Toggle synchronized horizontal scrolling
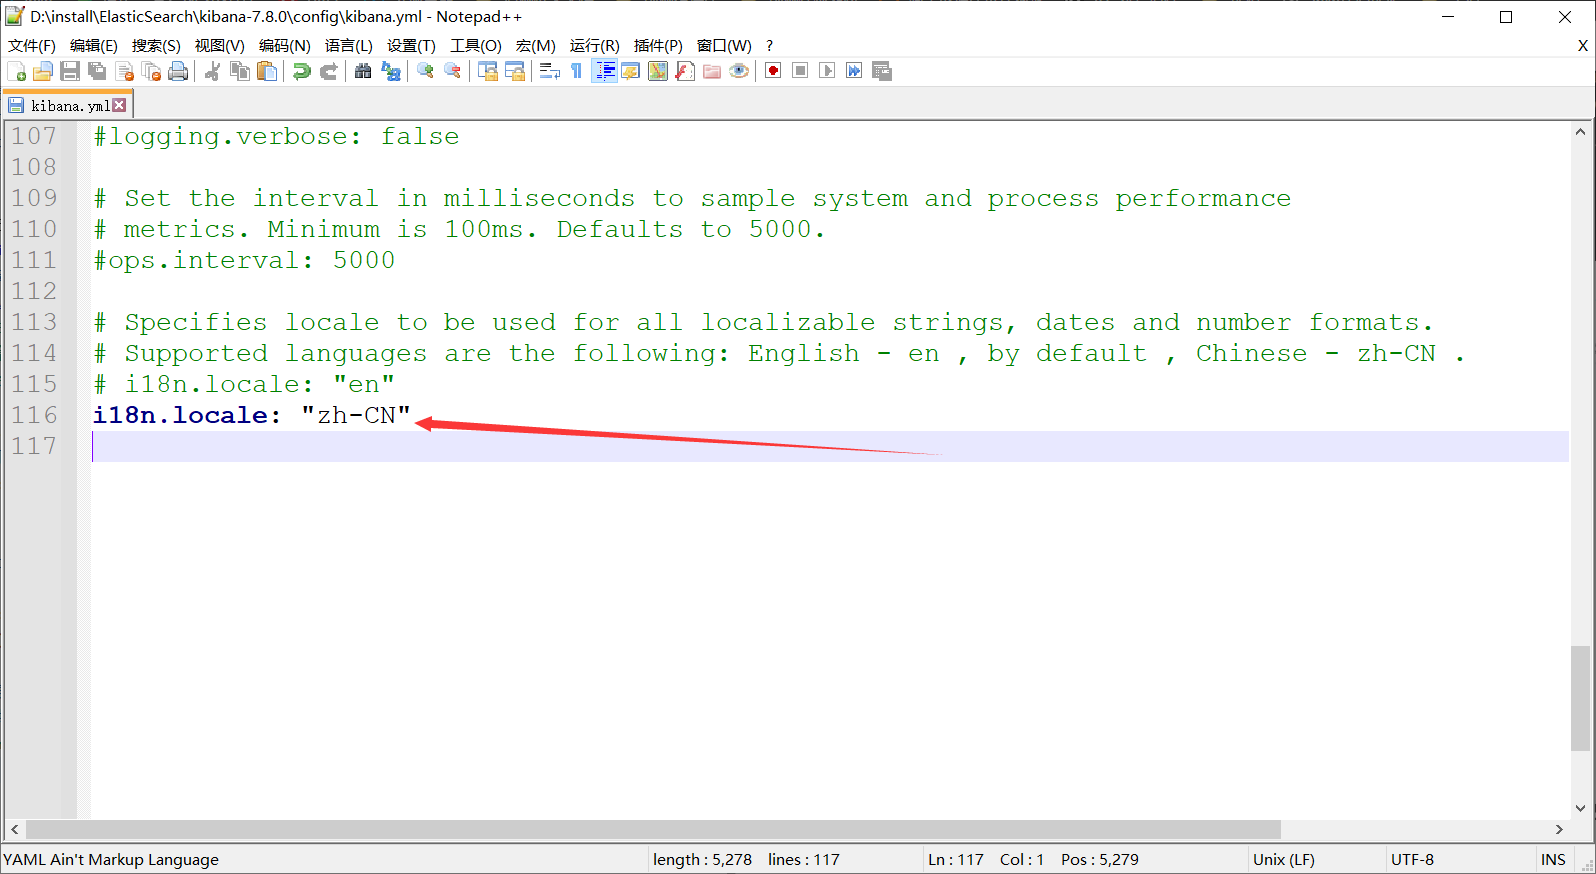 tap(514, 71)
